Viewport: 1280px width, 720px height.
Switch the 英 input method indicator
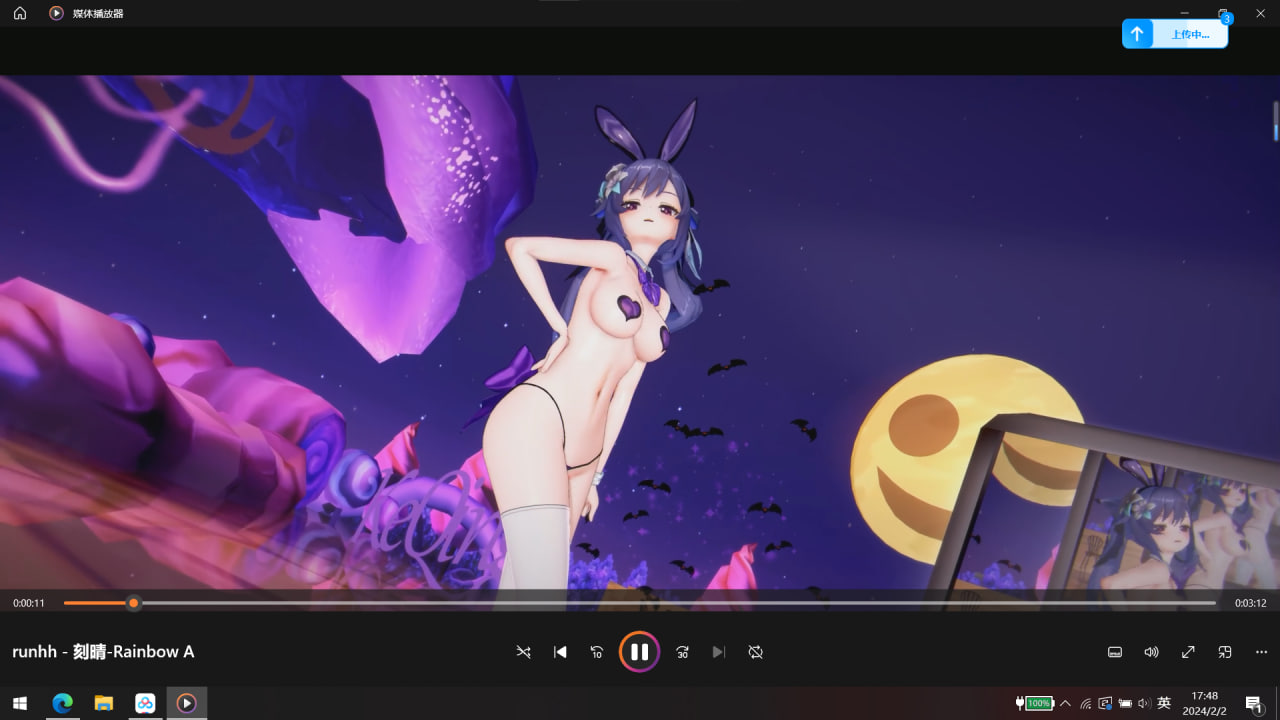(x=1164, y=703)
